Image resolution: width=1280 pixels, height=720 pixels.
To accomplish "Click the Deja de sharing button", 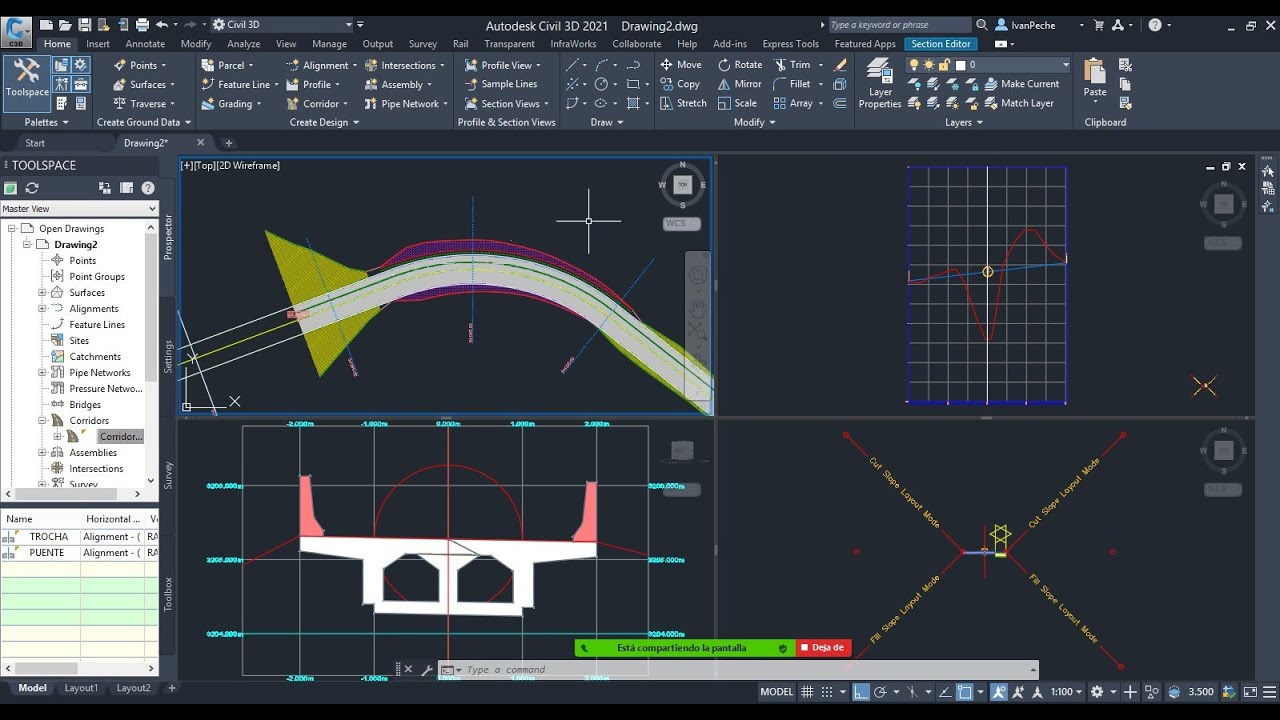I will point(824,648).
